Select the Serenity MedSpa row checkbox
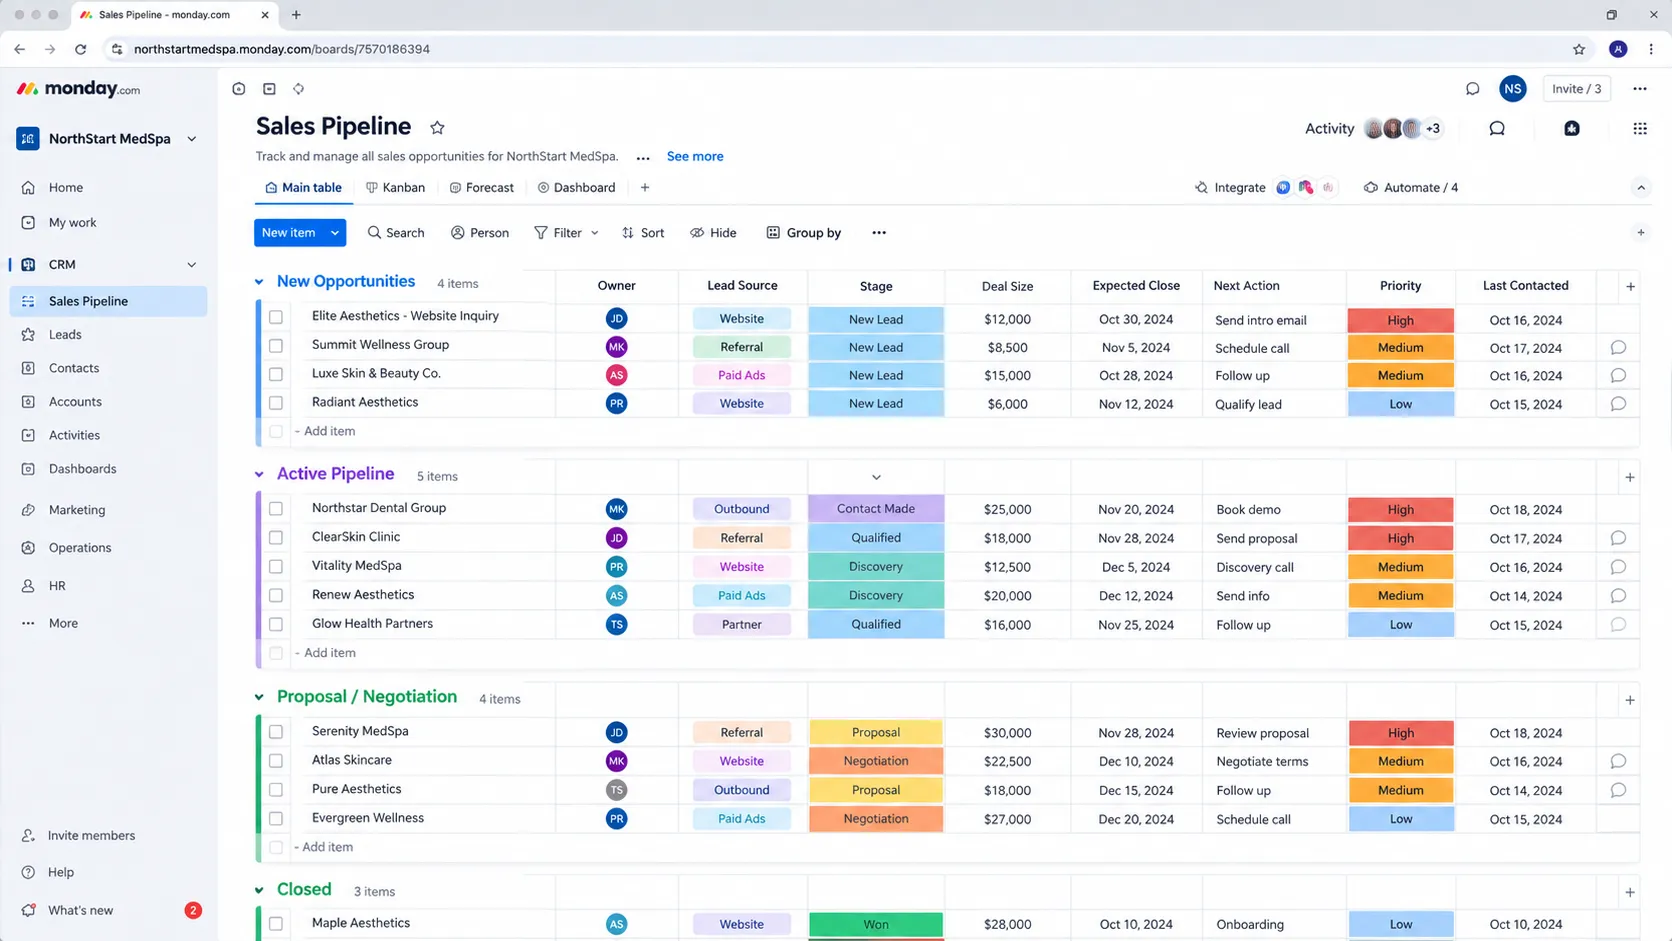1672x941 pixels. 276,732
